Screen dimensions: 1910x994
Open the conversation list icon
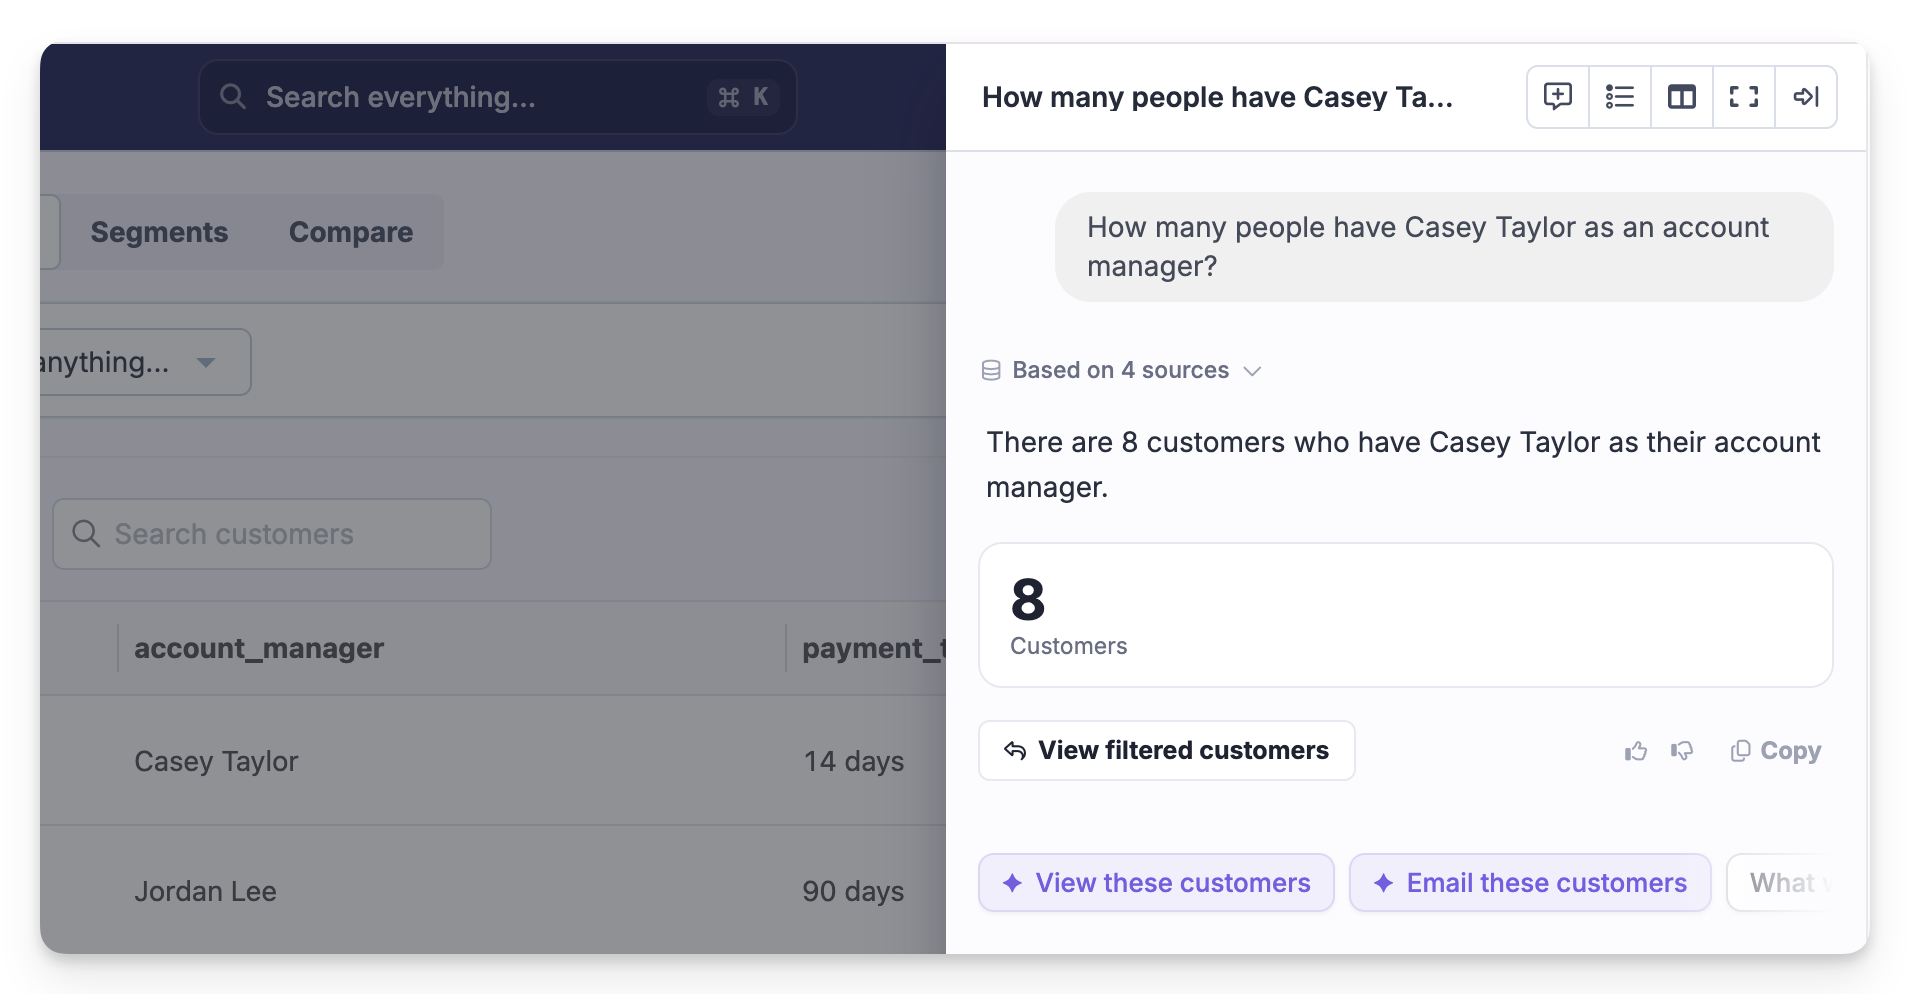(x=1620, y=97)
